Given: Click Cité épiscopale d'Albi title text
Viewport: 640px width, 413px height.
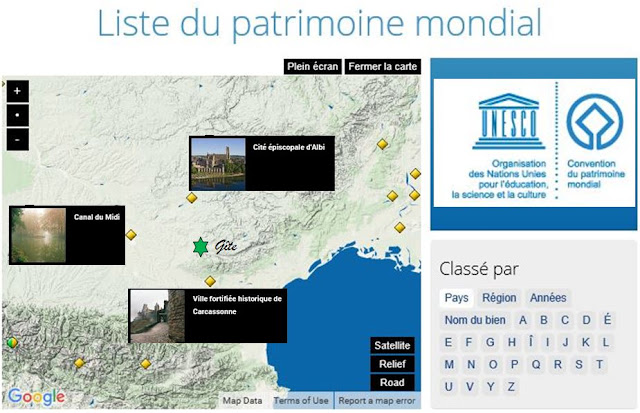Looking at the screenshot, I should pyautogui.click(x=289, y=147).
